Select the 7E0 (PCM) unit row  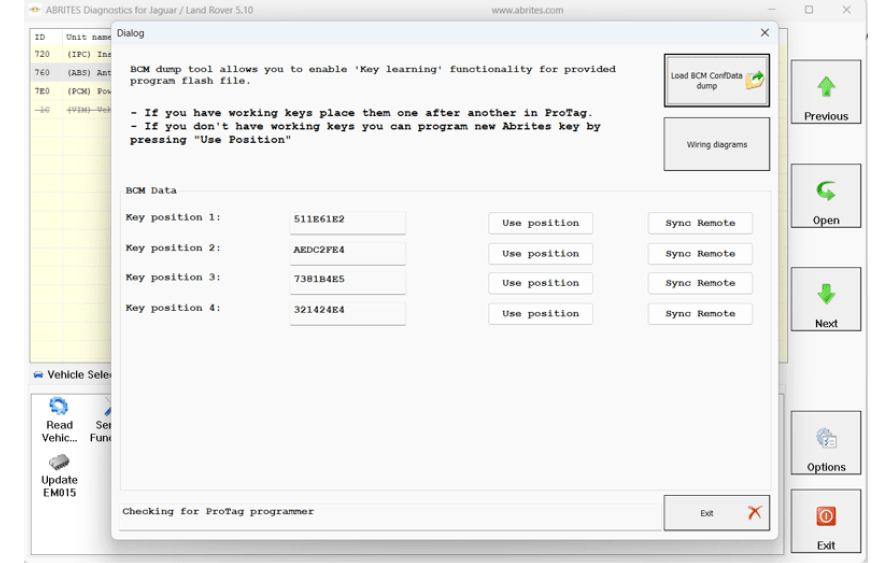(72, 91)
